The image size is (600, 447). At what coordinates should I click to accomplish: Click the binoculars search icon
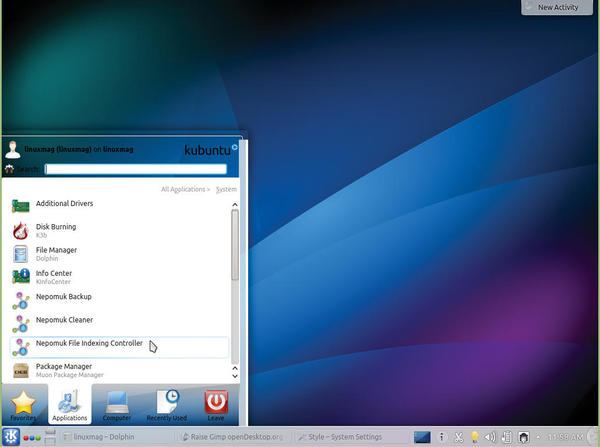tap(10, 169)
